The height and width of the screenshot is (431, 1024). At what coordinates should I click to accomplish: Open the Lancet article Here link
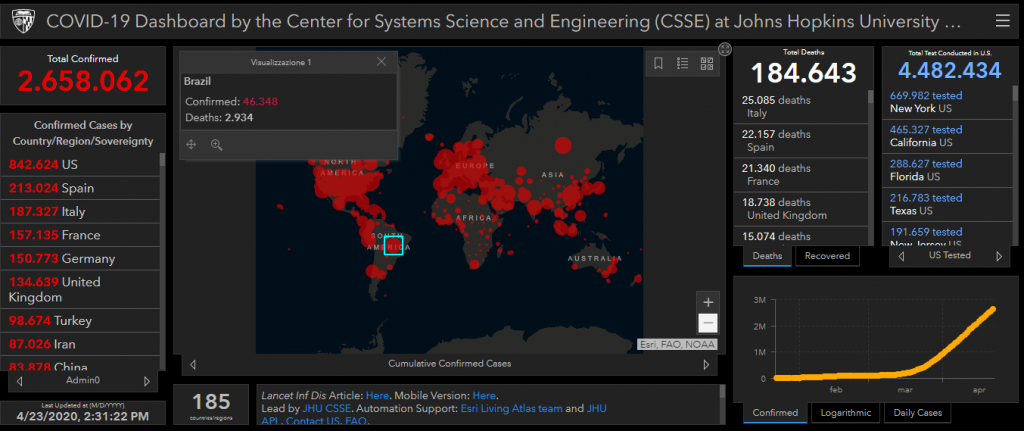click(x=377, y=396)
